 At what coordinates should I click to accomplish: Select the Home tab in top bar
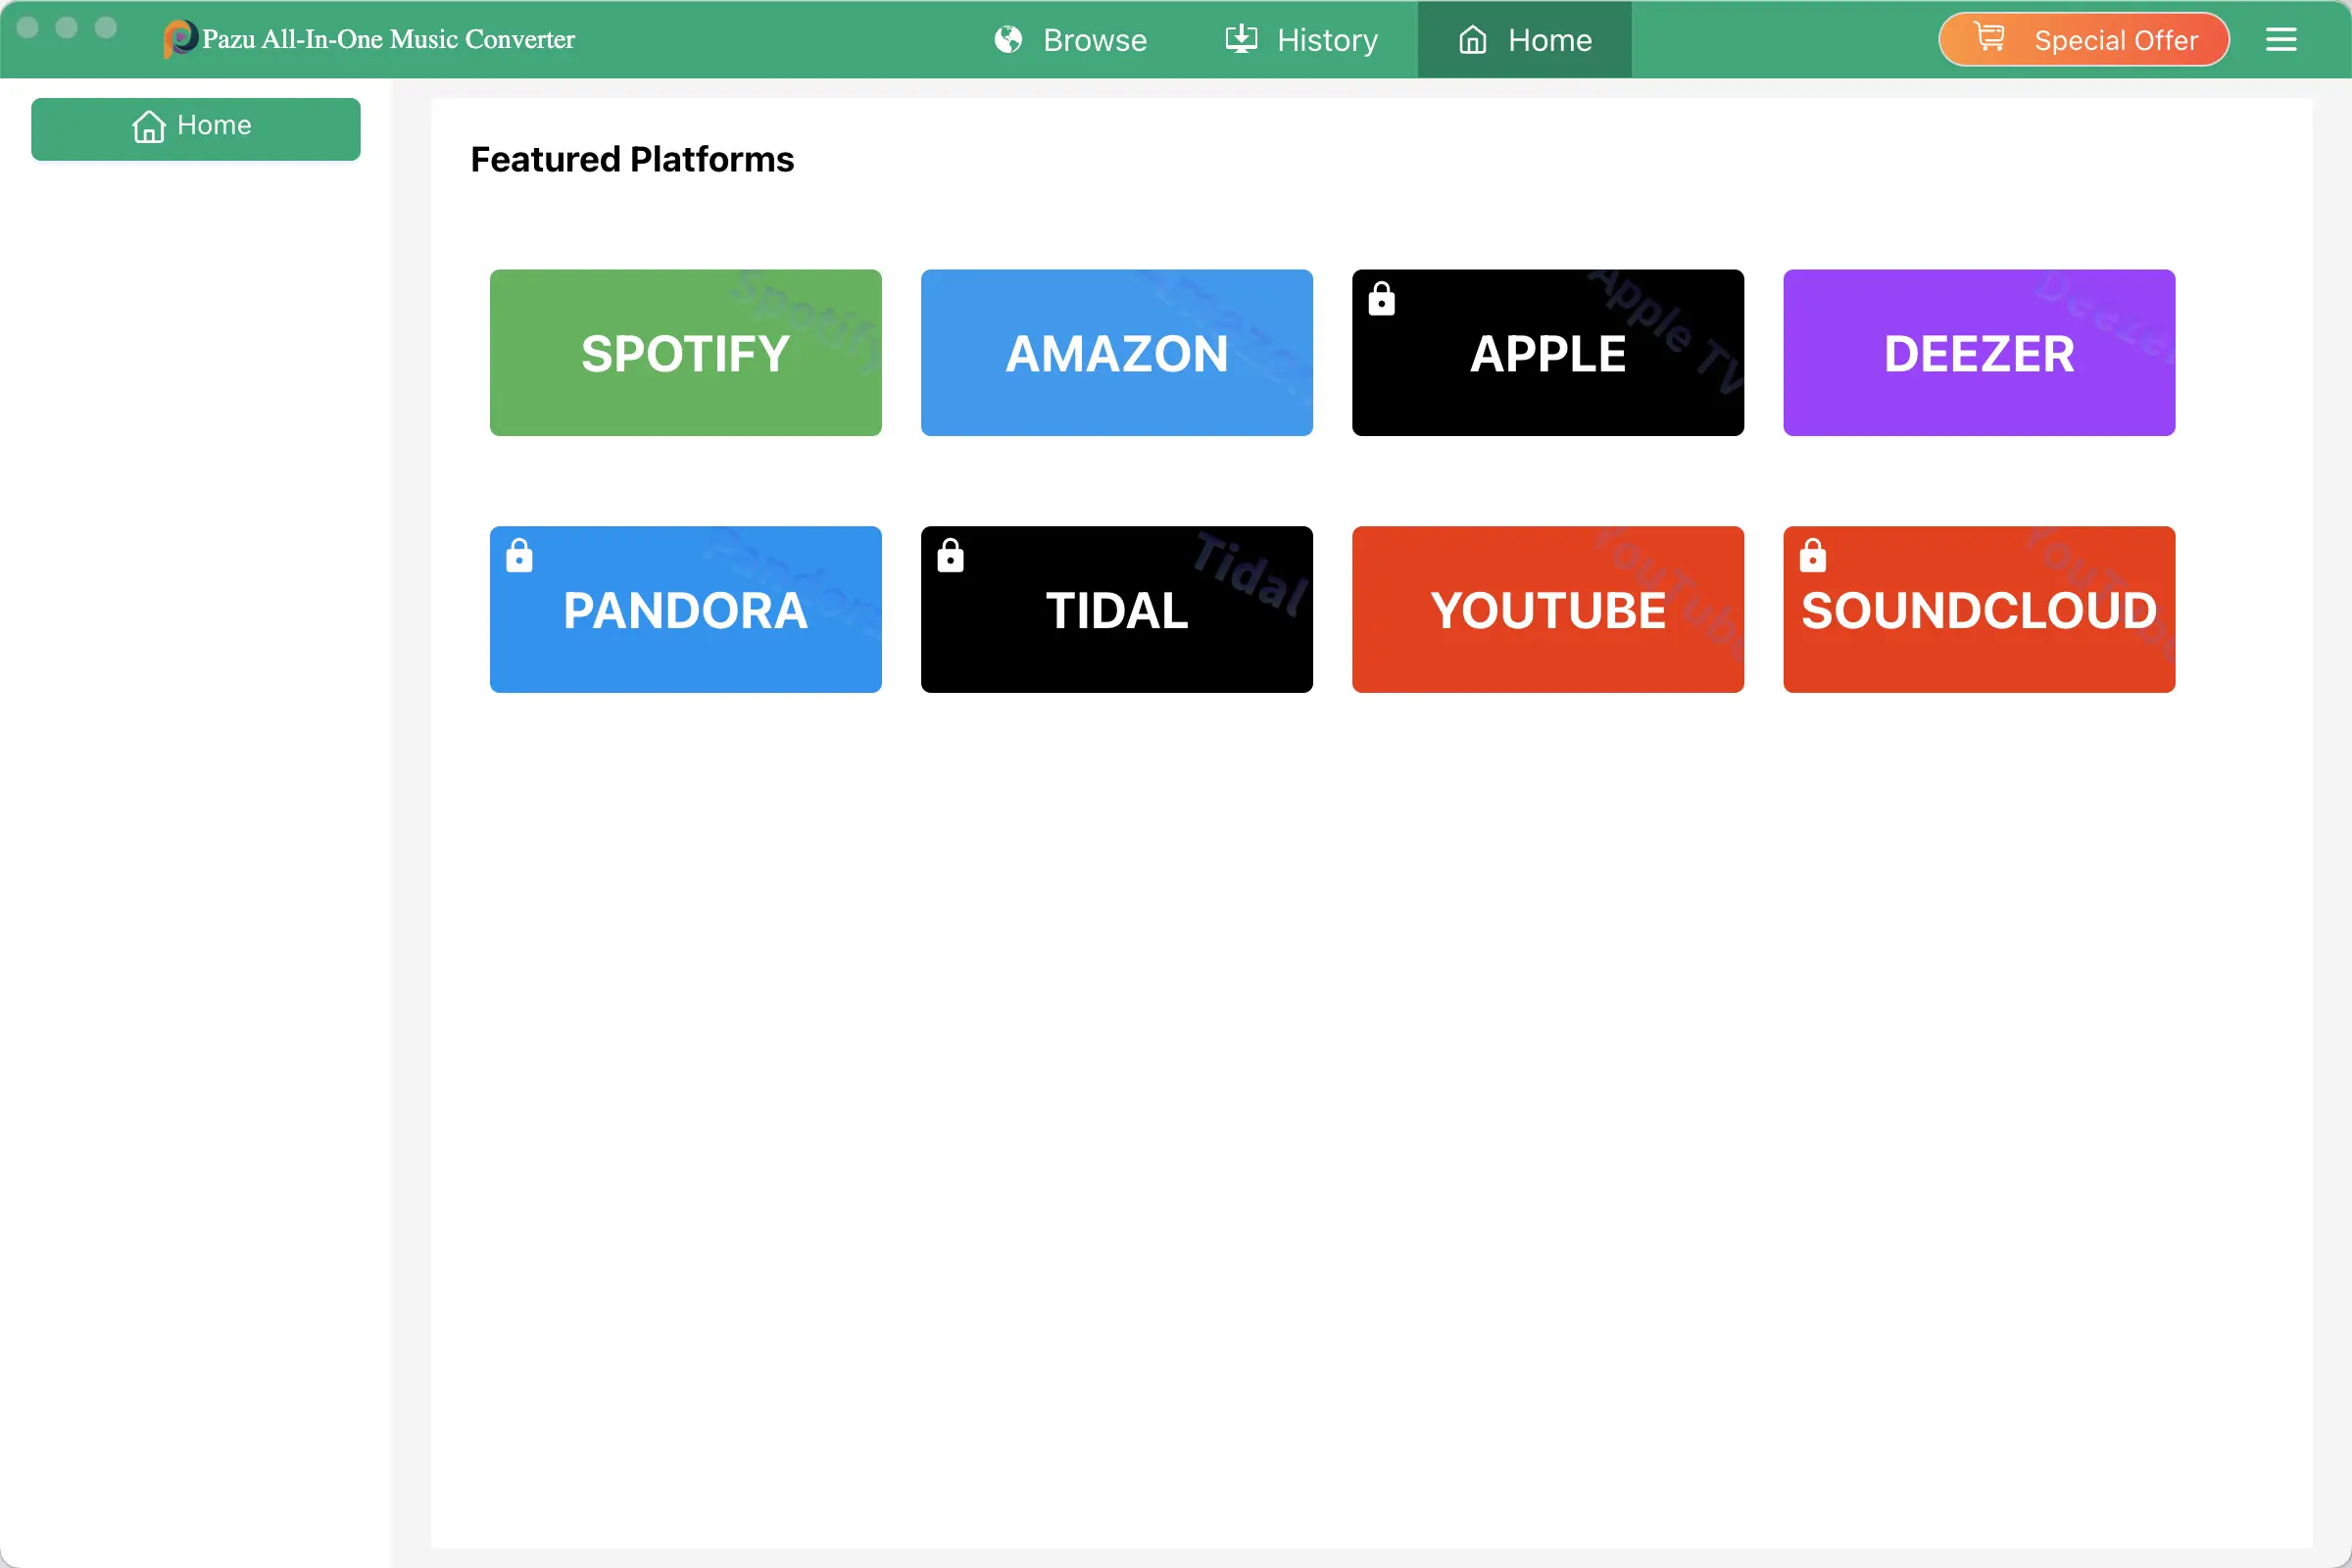(1525, 39)
